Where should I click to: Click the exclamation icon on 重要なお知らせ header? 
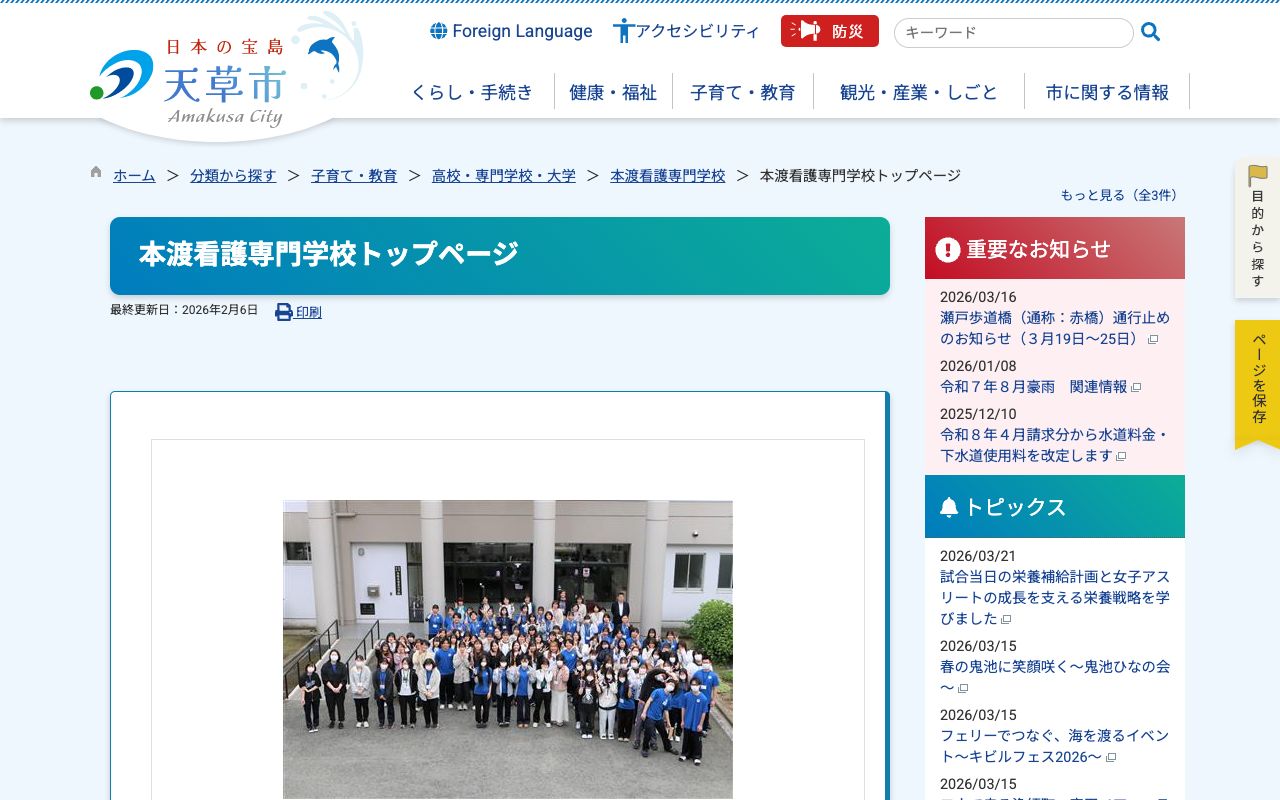[947, 250]
